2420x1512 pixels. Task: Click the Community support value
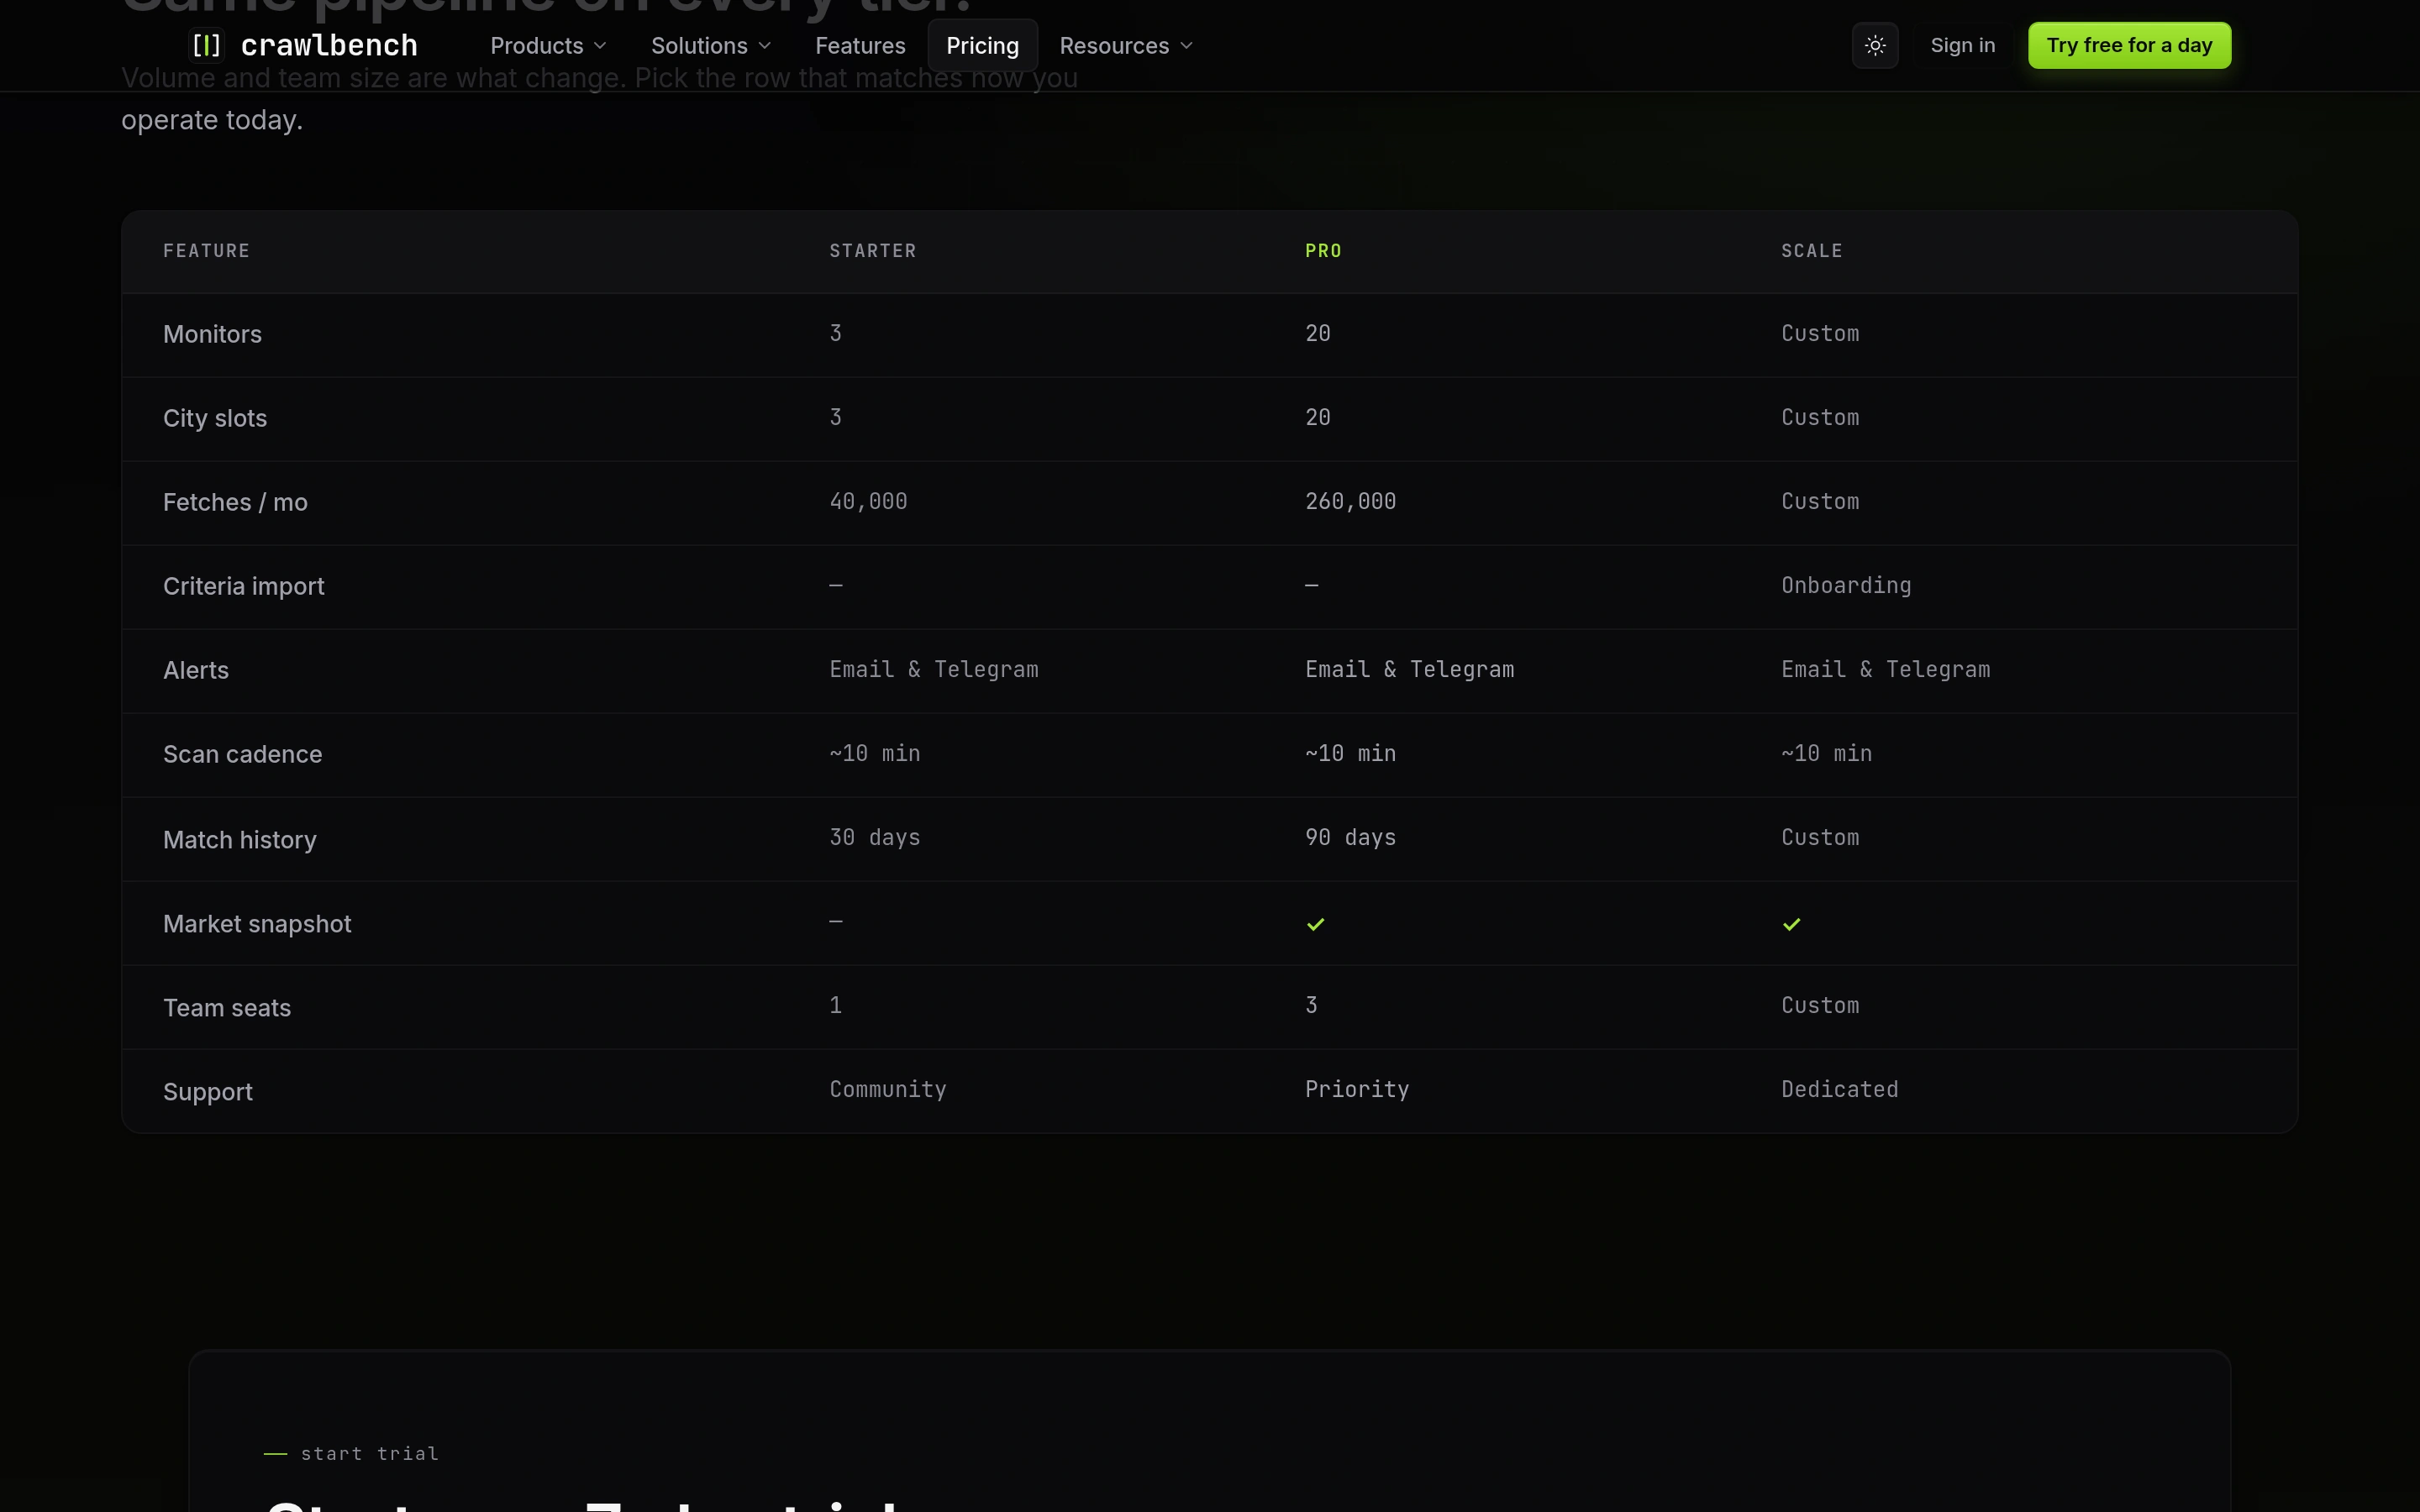(888, 1089)
